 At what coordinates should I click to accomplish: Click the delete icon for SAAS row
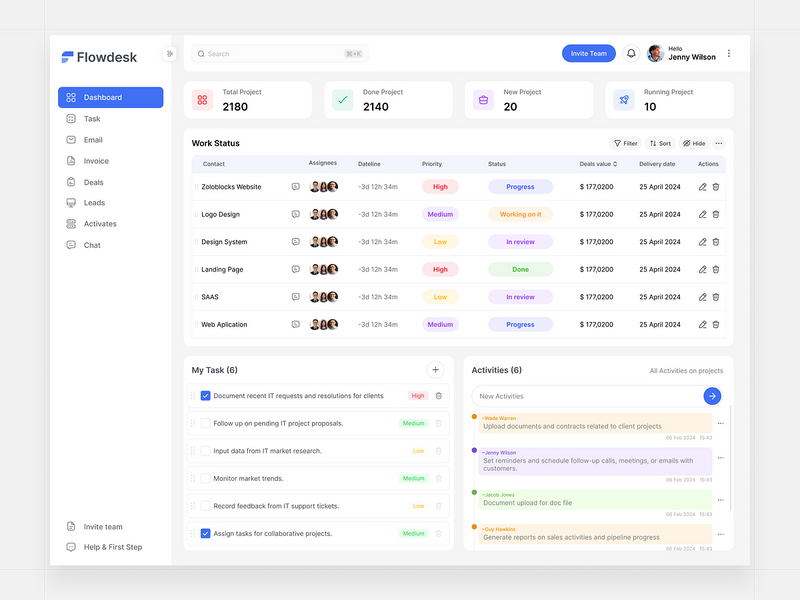716,296
